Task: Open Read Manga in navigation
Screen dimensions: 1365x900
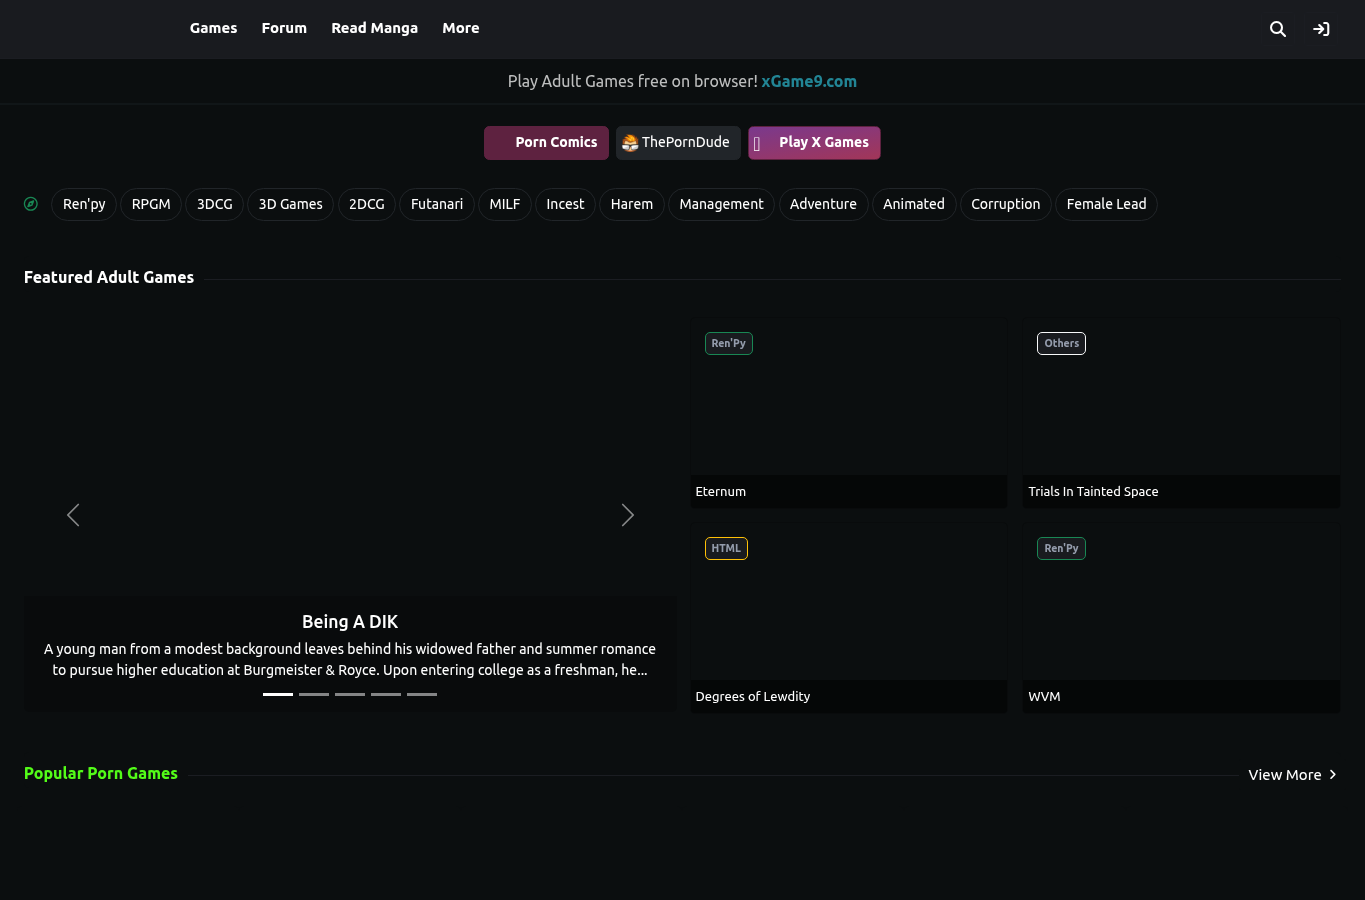Action: pos(375,28)
